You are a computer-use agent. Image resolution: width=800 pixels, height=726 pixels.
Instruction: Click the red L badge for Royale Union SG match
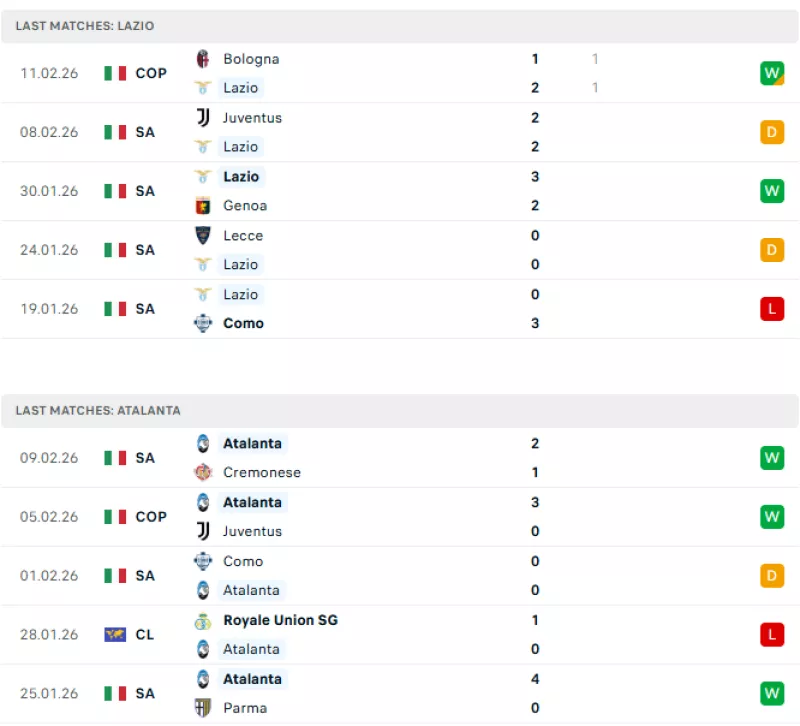pyautogui.click(x=771, y=635)
